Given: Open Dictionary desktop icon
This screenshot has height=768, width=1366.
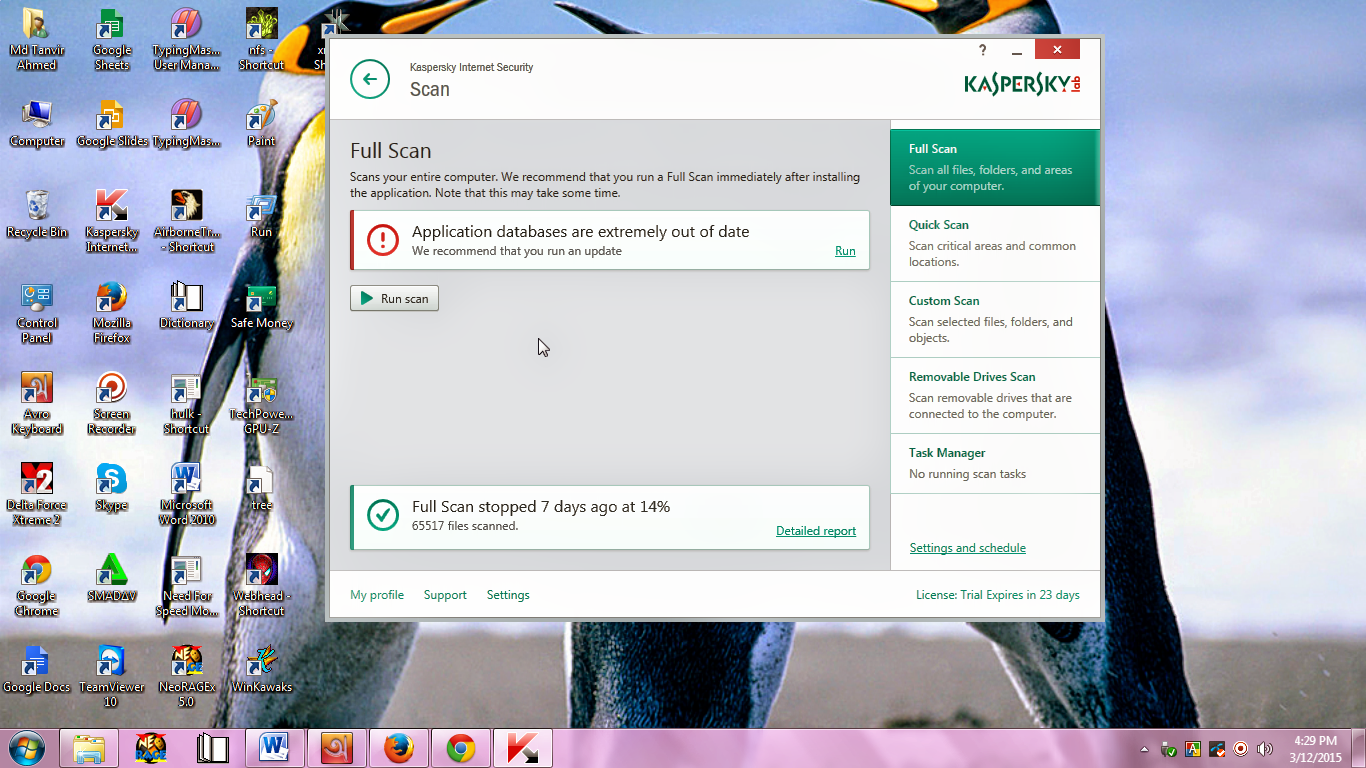Looking at the screenshot, I should click(186, 306).
